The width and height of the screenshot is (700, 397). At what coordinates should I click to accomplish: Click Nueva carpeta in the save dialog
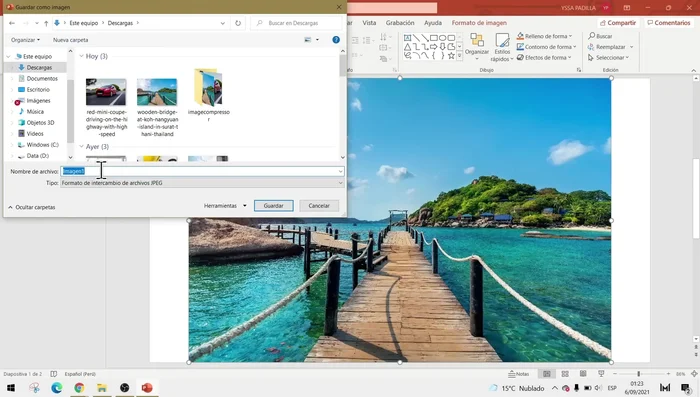click(x=71, y=40)
